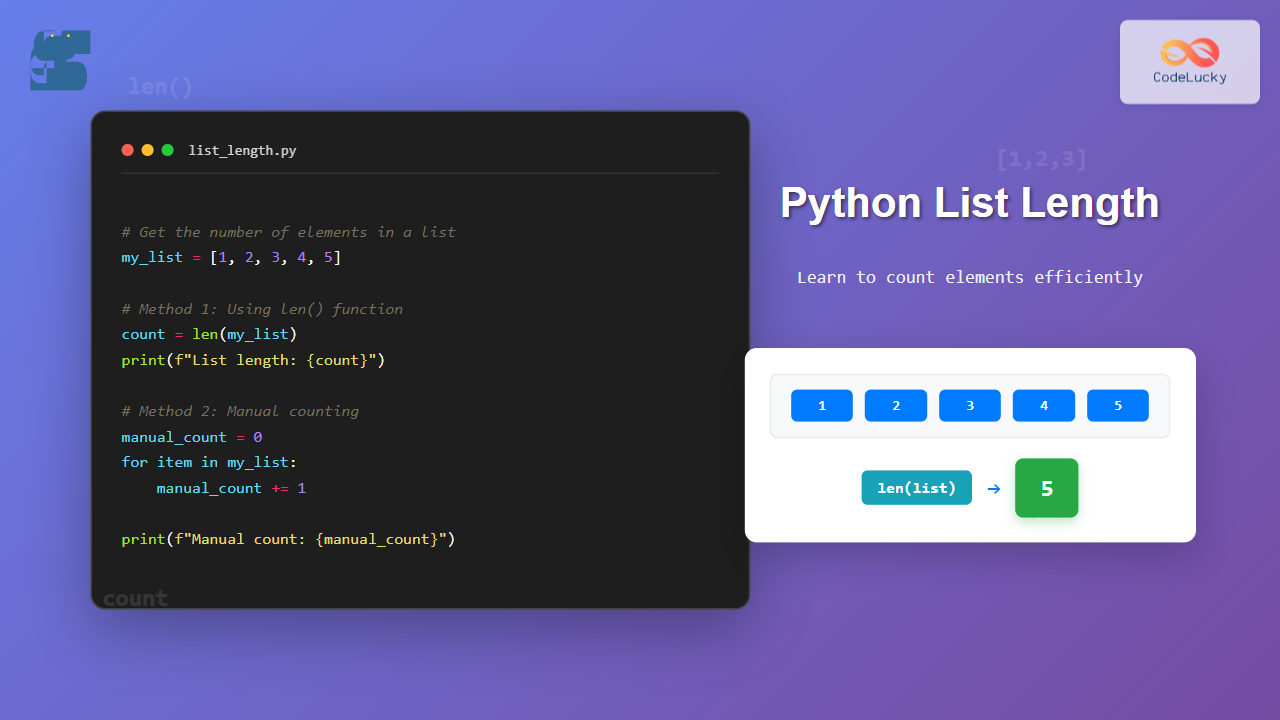Select the blue list element labeled 5
This screenshot has height=720, width=1280.
(x=1117, y=406)
